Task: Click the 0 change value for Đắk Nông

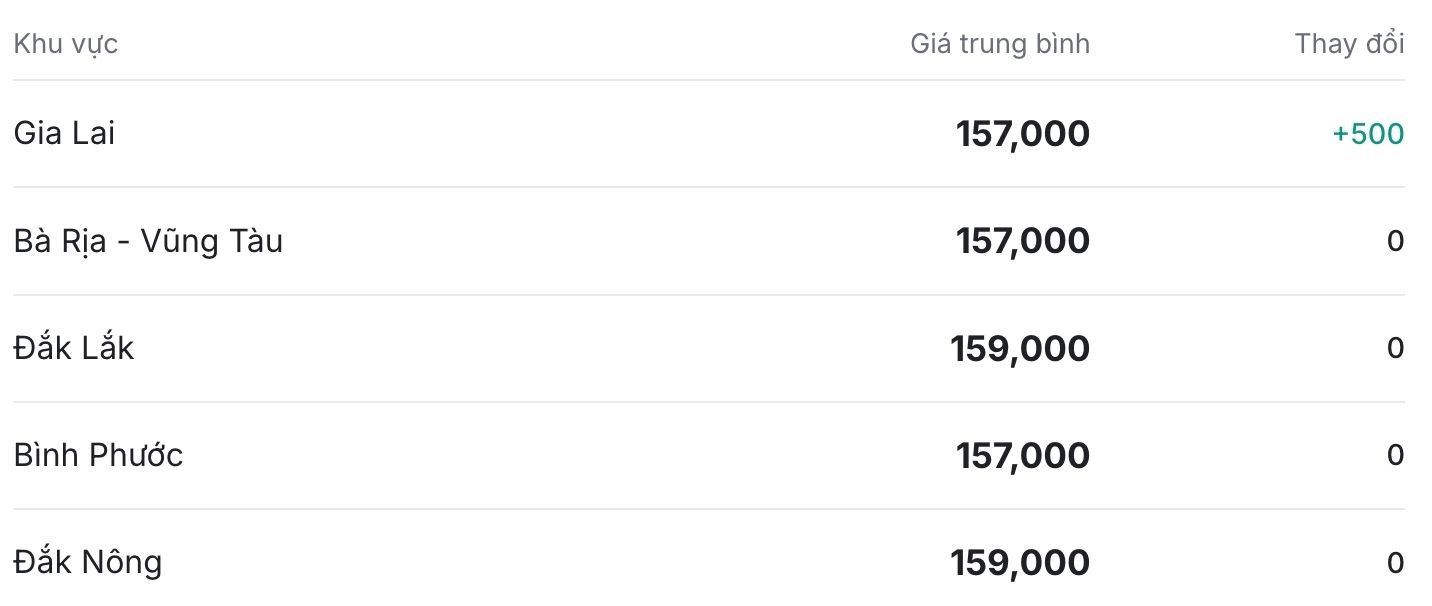Action: tap(1396, 563)
